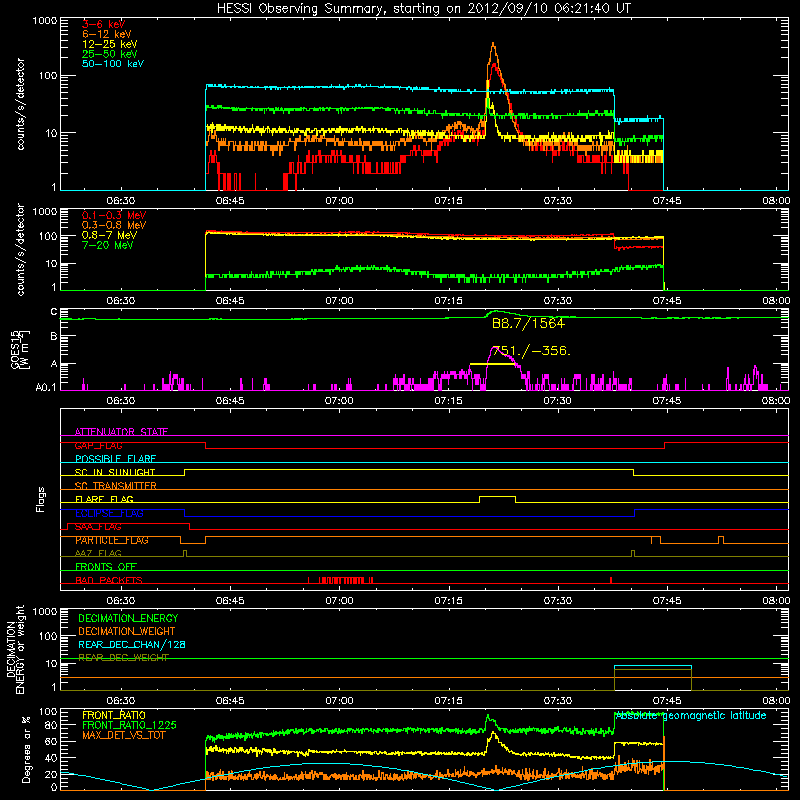
Task: Click the Degrees or % axis label
Action: [26, 749]
